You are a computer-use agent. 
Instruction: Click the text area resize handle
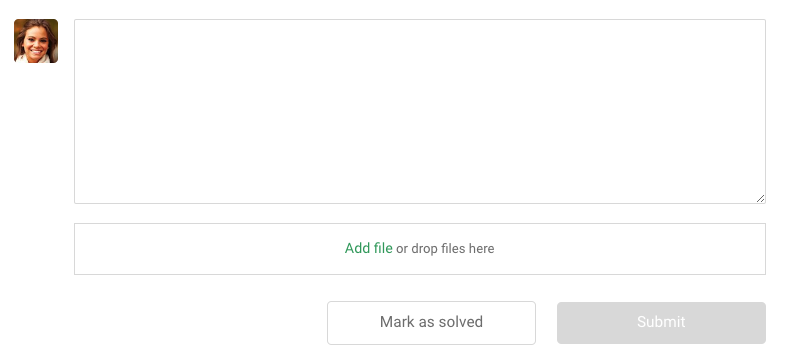760,198
